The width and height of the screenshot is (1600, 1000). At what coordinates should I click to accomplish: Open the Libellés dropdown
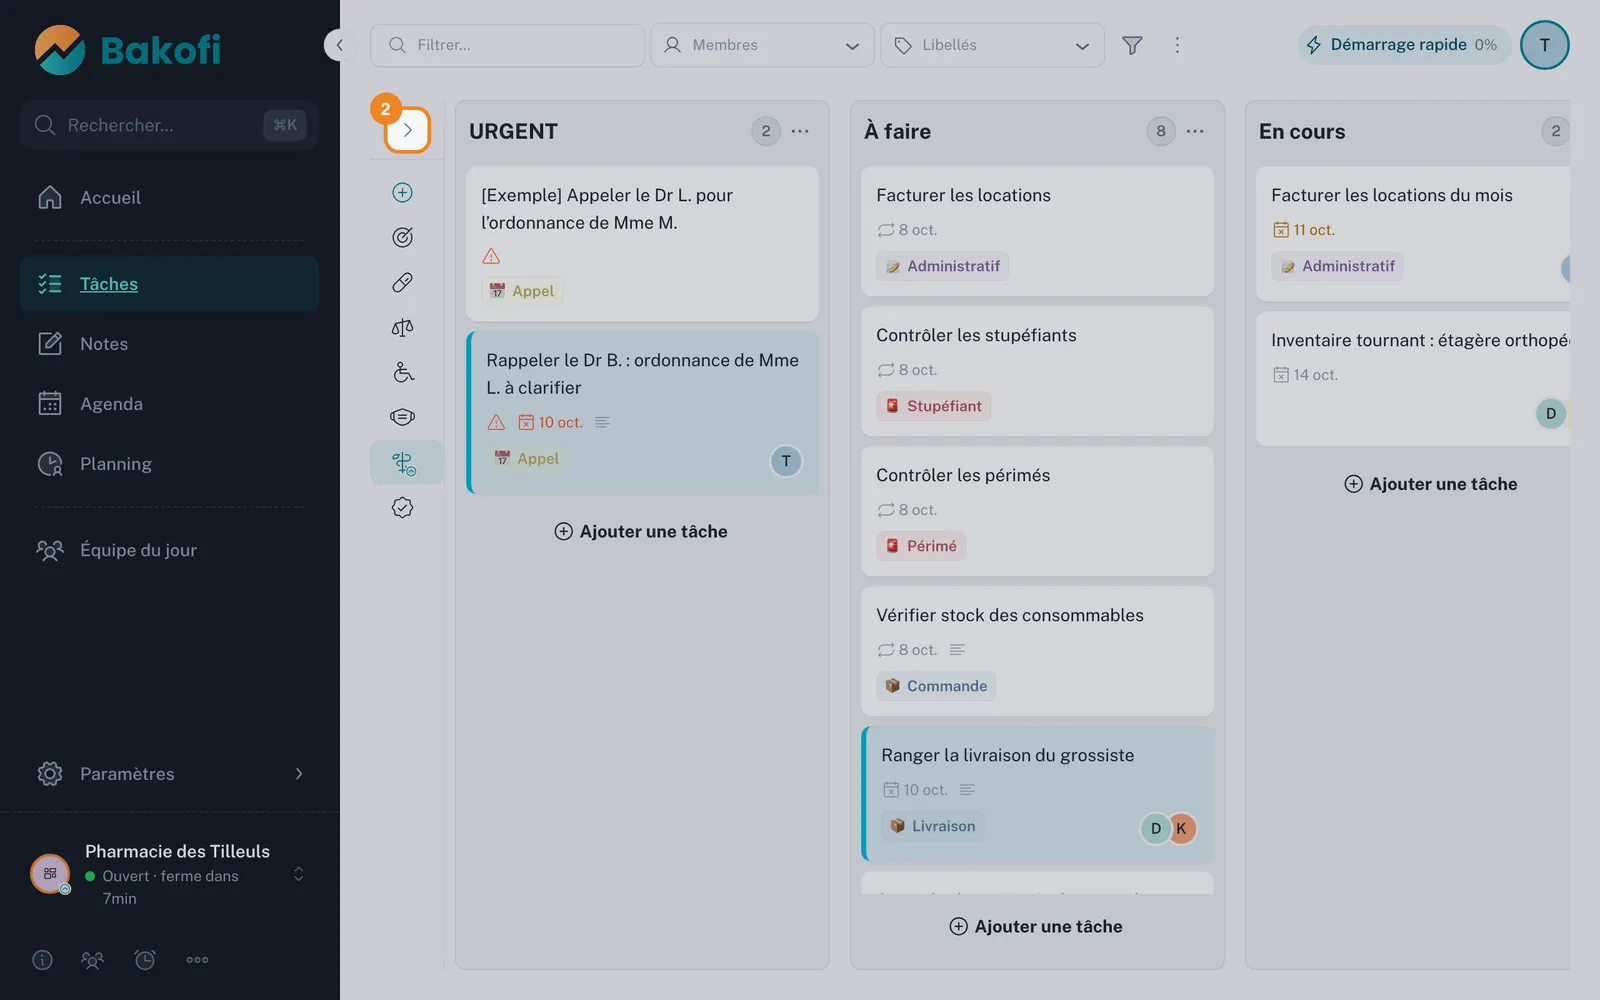992,45
